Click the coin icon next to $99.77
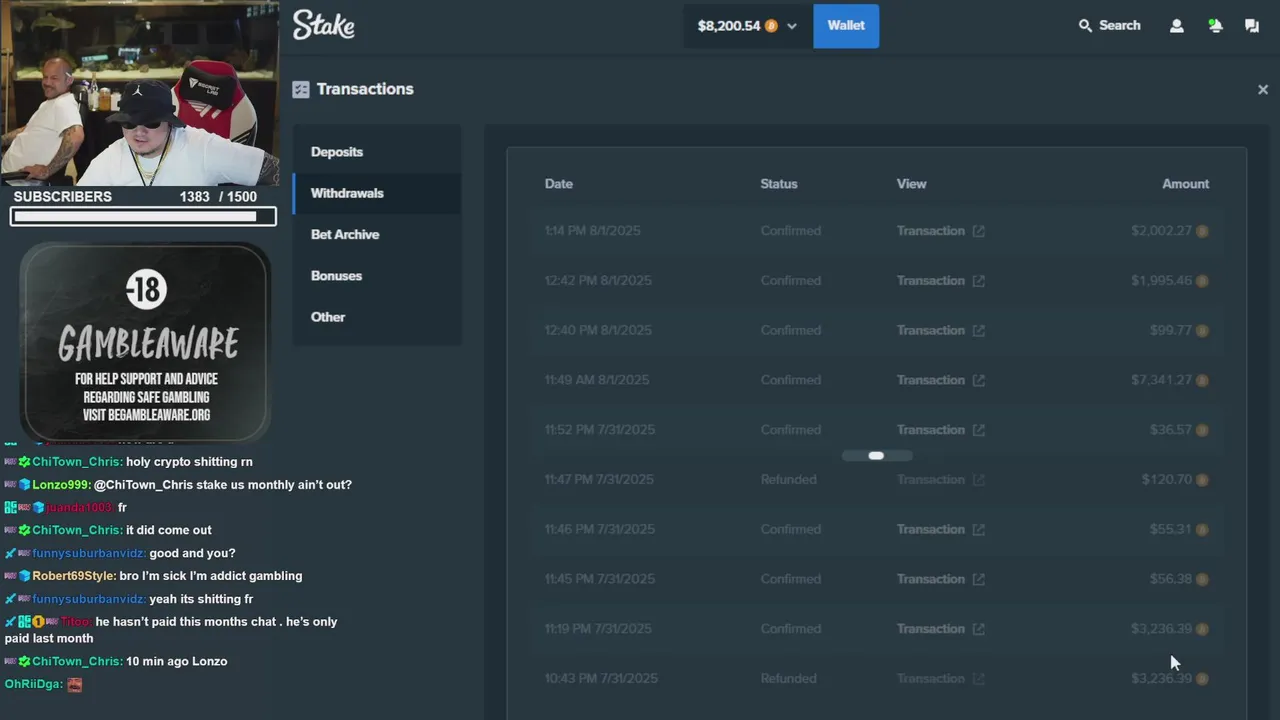The image size is (1280, 720). pos(1202,330)
